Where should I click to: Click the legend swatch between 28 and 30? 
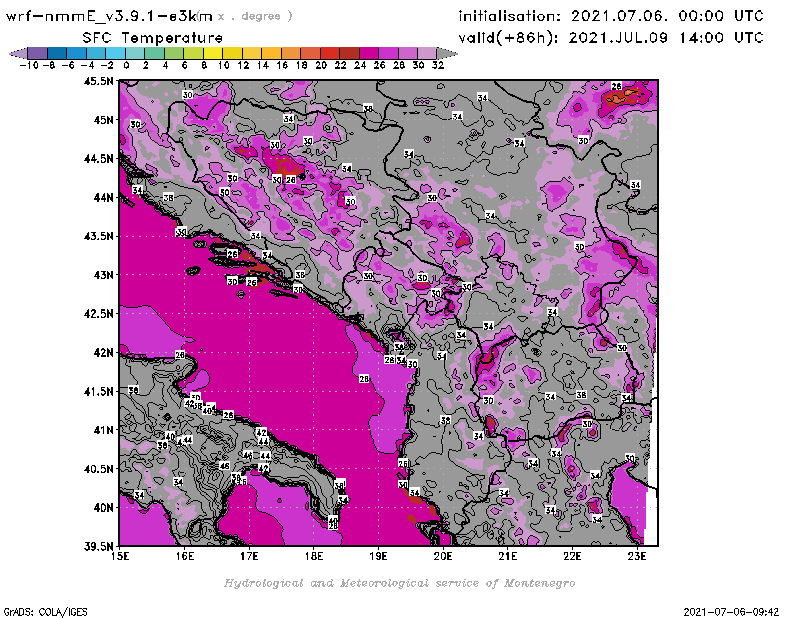click(x=408, y=53)
